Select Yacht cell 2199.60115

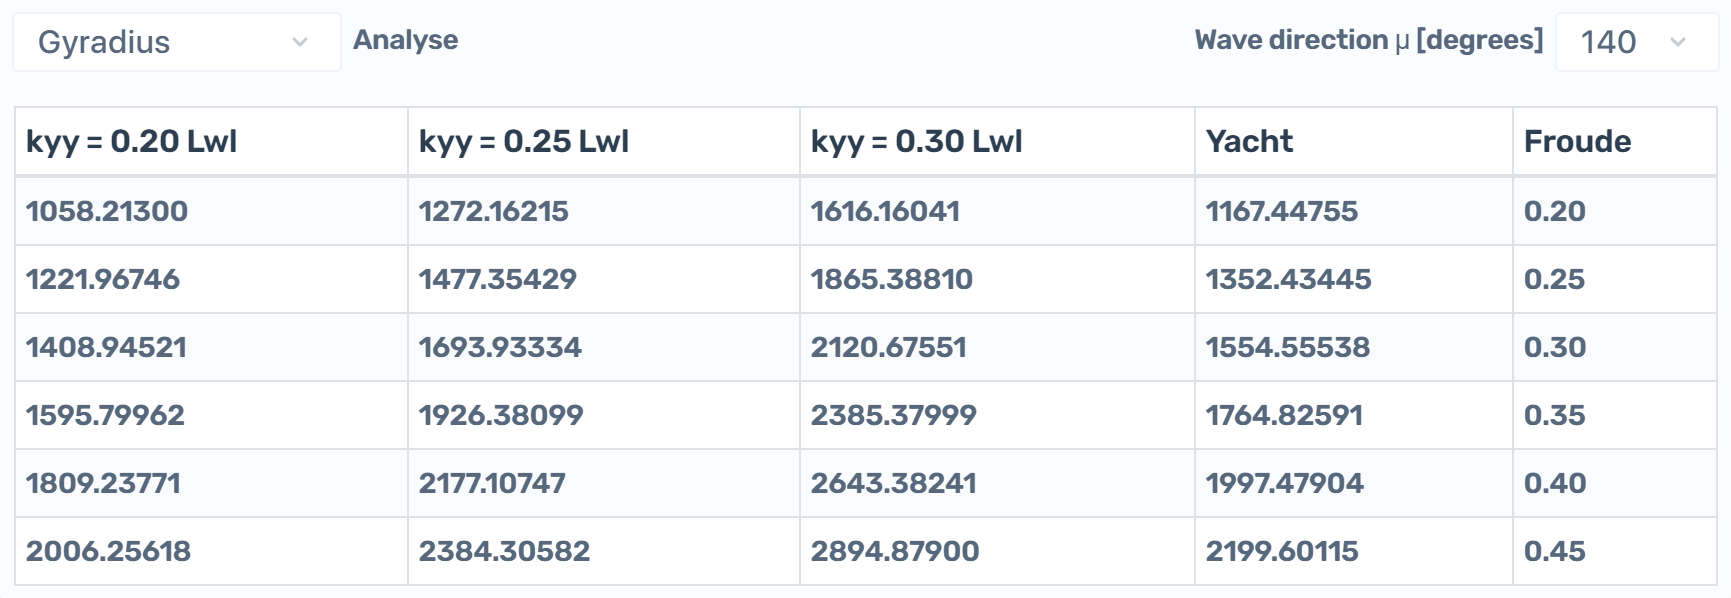[1354, 551]
